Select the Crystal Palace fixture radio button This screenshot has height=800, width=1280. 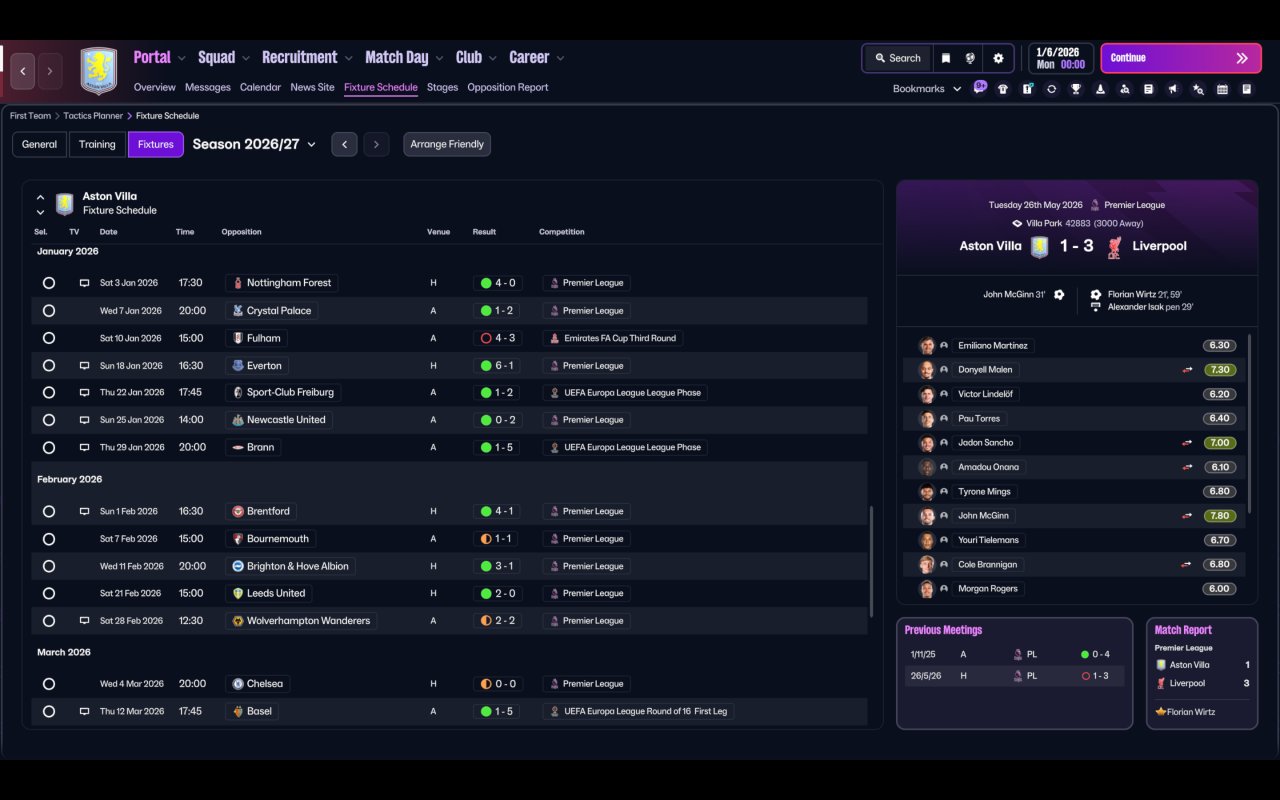[x=49, y=311]
